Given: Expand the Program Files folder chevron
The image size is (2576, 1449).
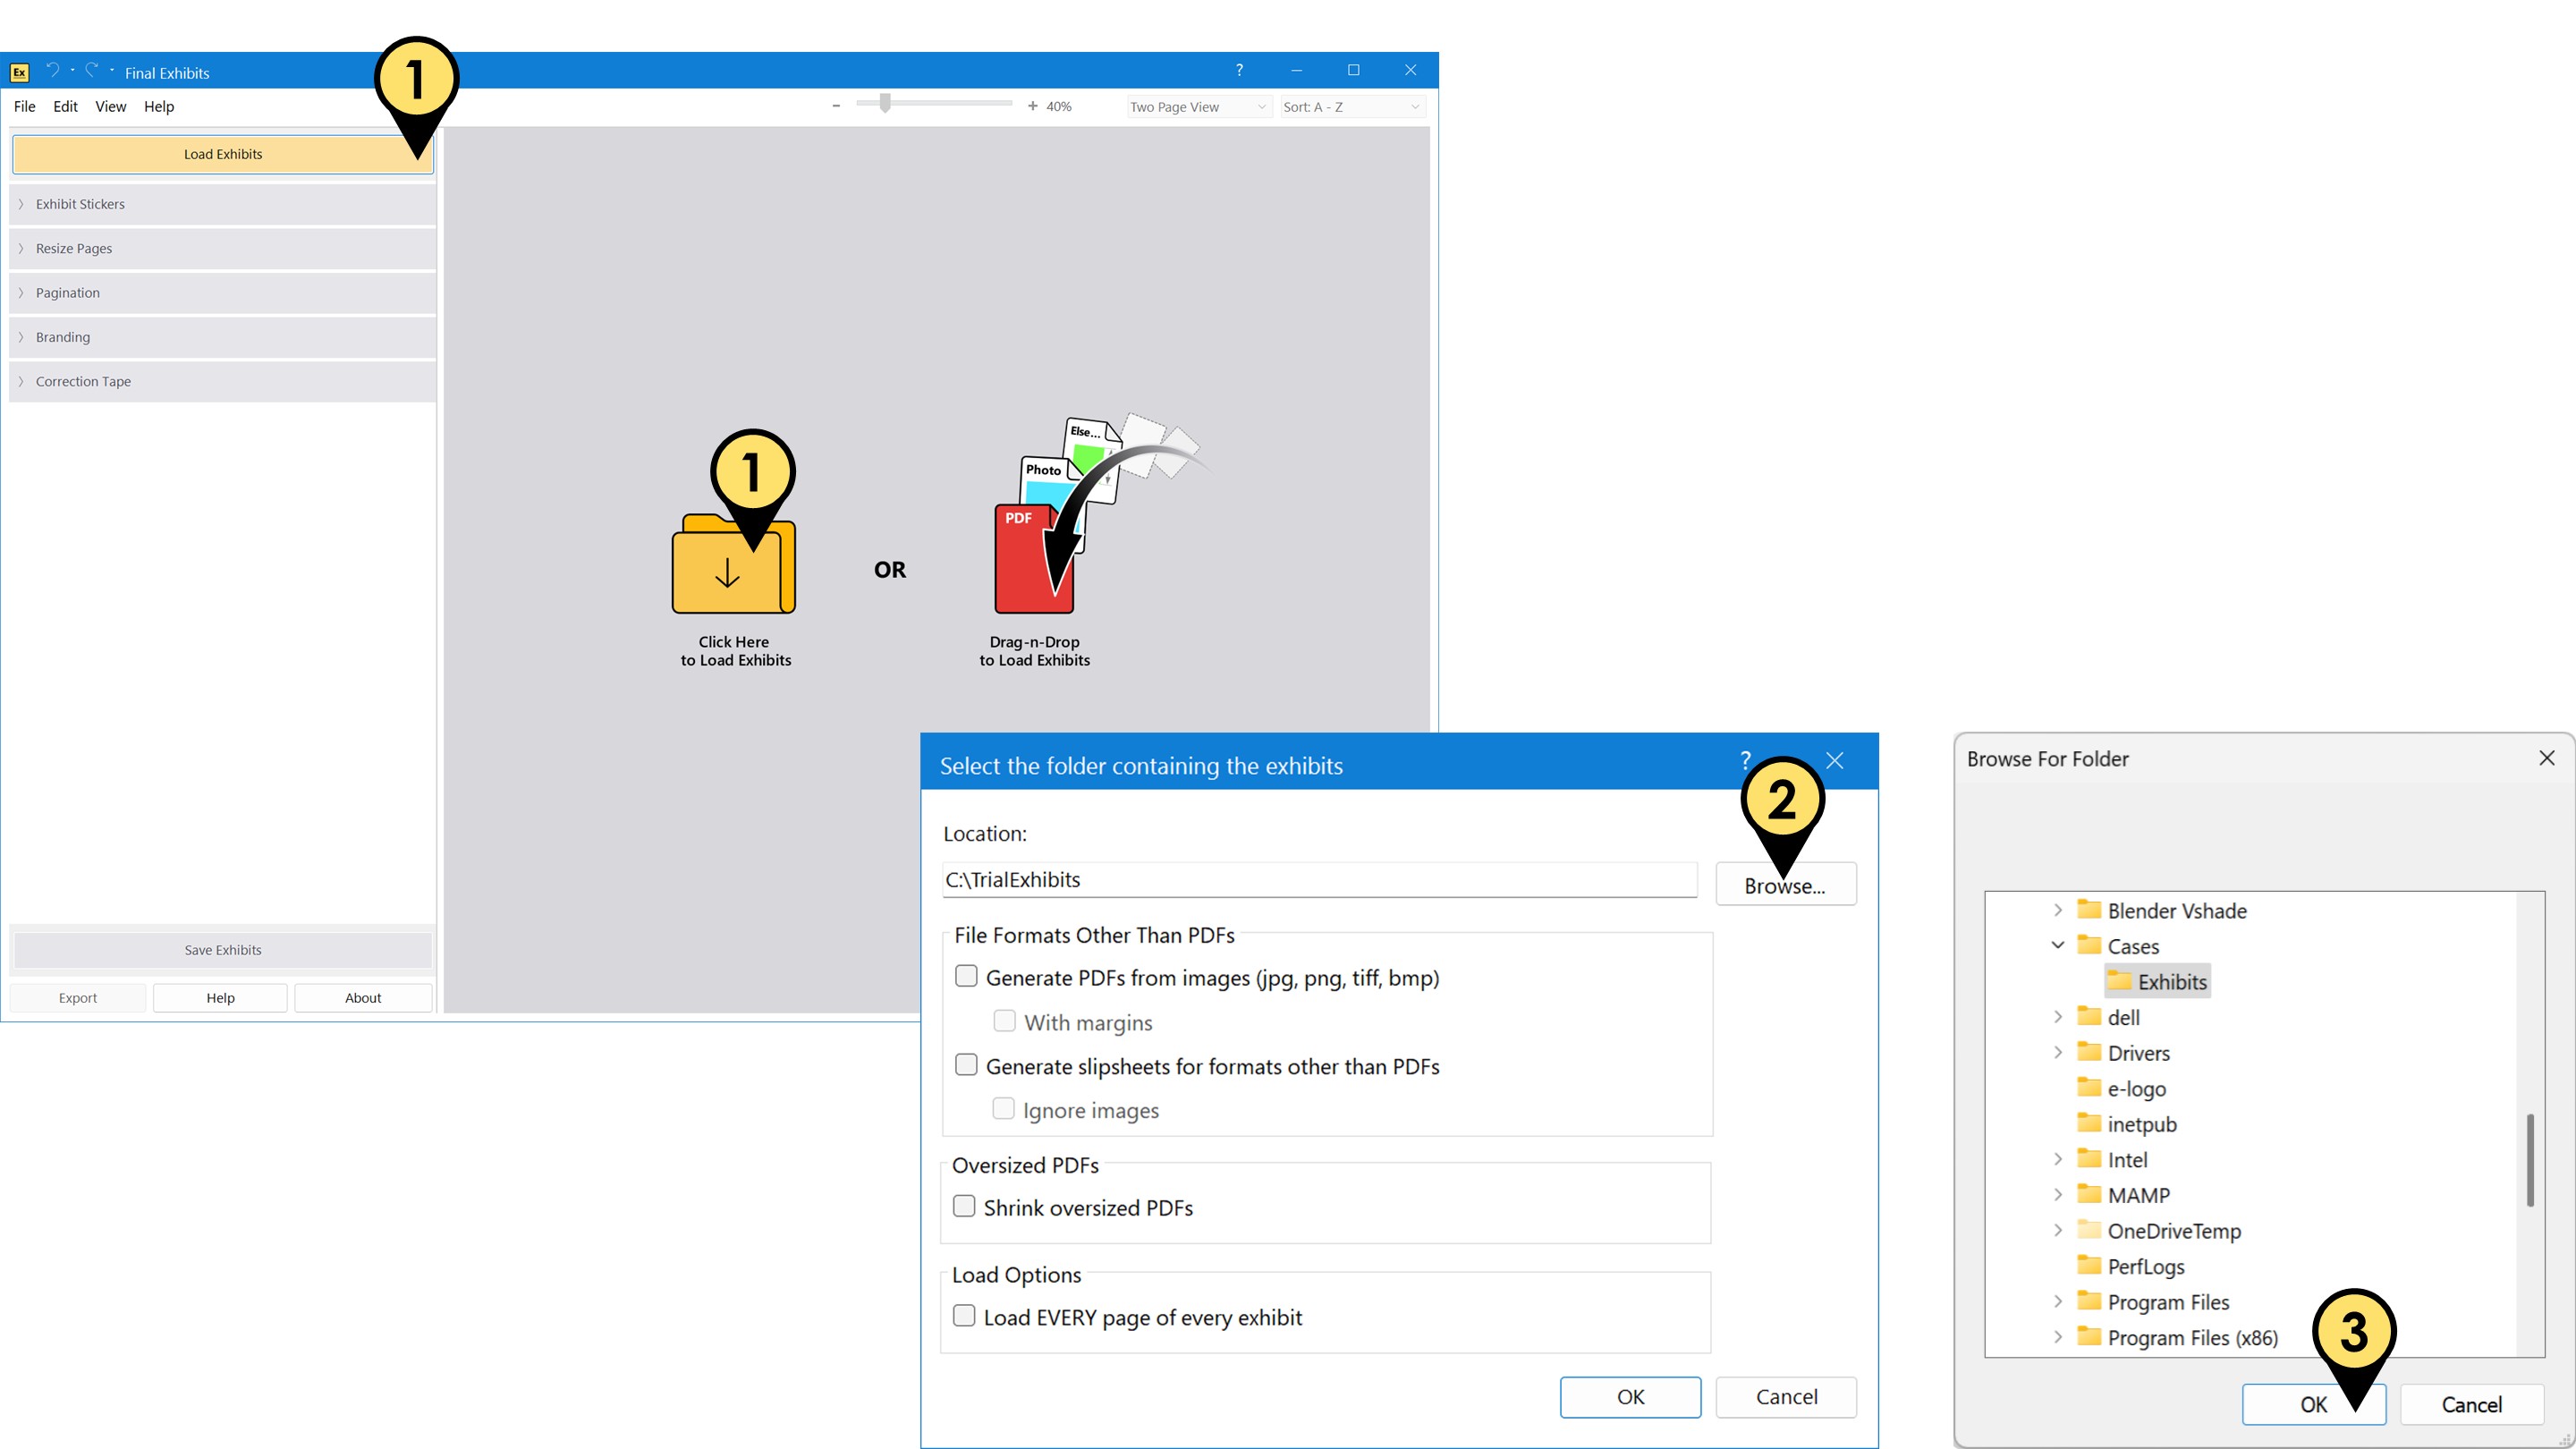Looking at the screenshot, I should [x=2058, y=1301].
